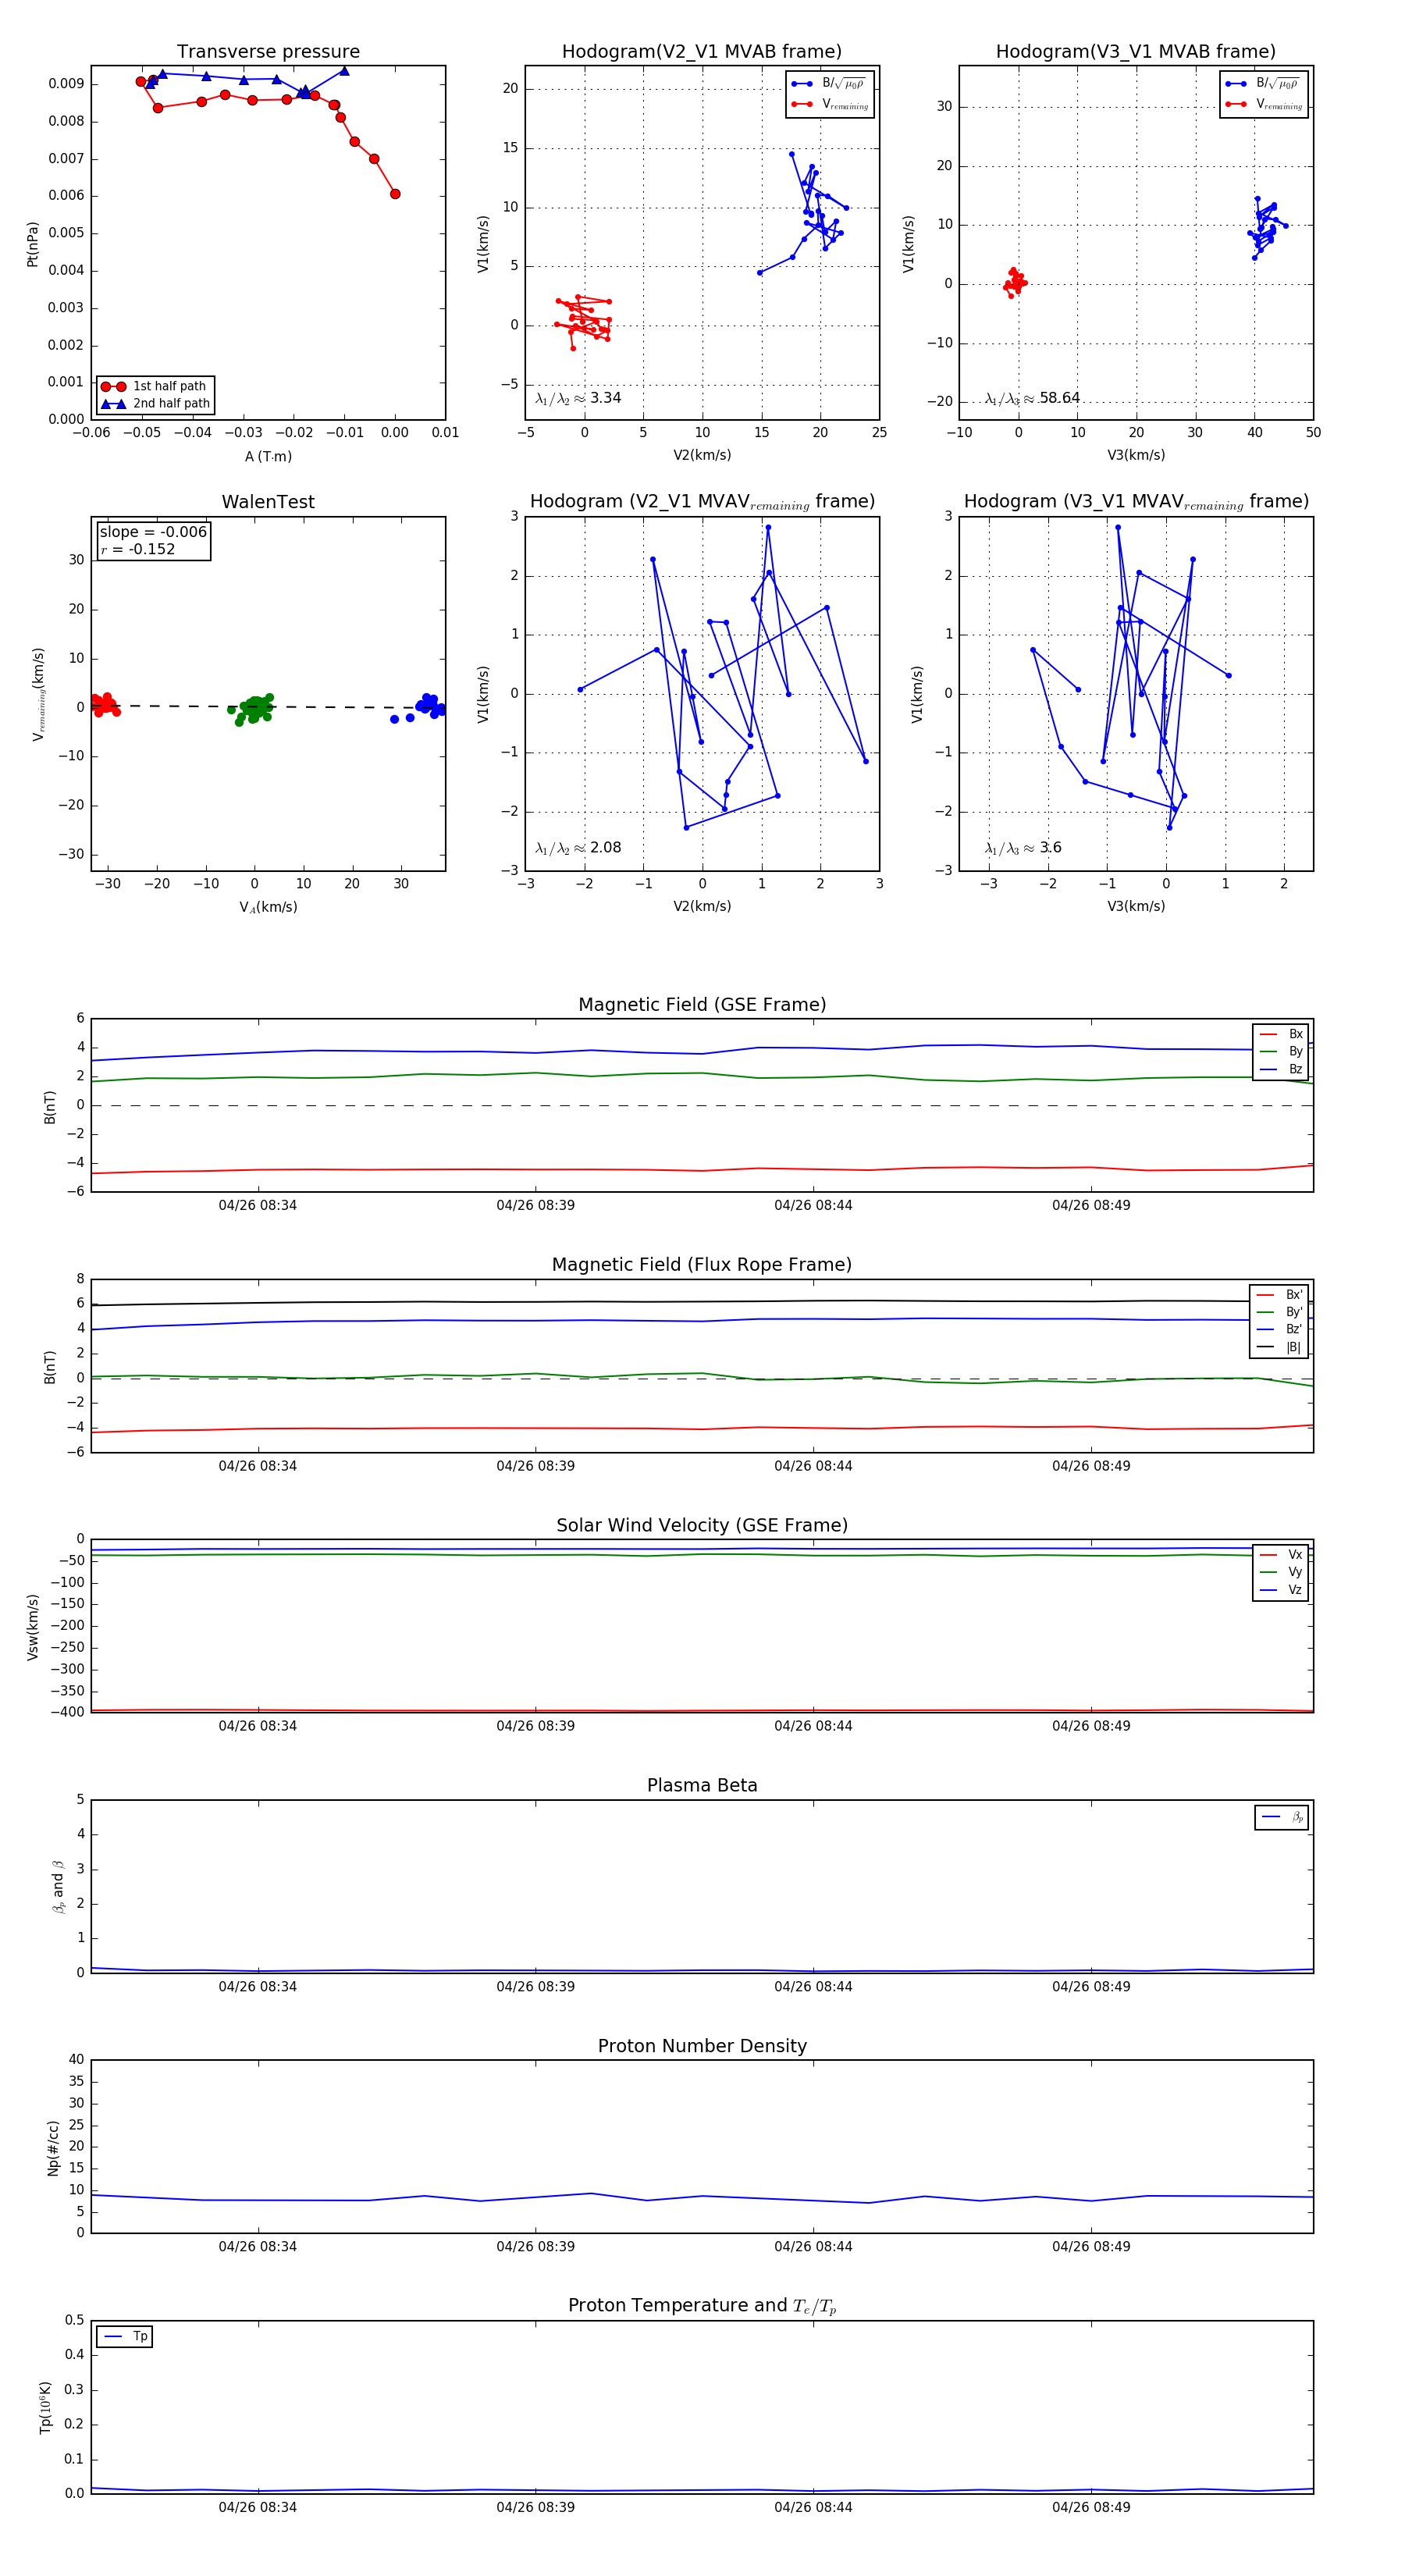Click the 'Vx' legend entry in velocity panel

pyautogui.click(x=1281, y=1555)
